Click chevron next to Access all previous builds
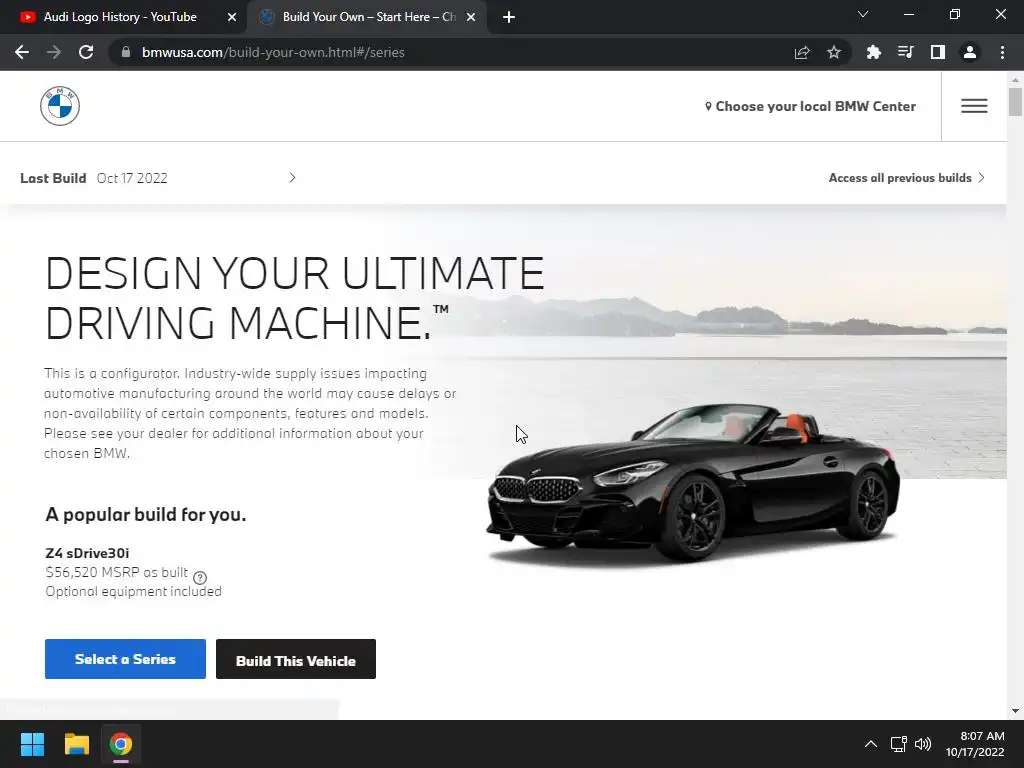The height and width of the screenshot is (768, 1024). tap(981, 178)
